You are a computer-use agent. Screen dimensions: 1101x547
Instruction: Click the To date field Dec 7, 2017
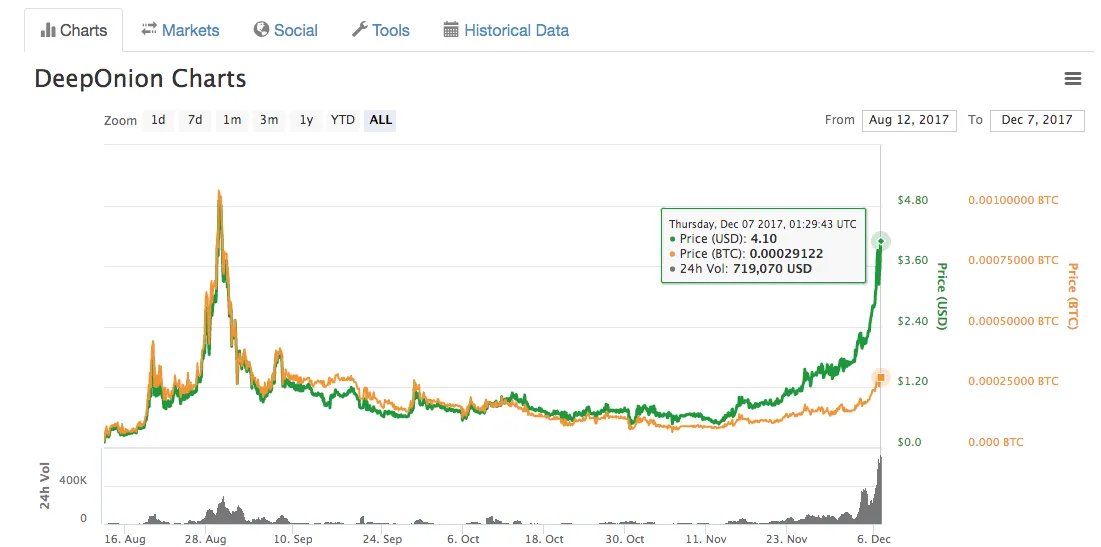pos(1037,120)
